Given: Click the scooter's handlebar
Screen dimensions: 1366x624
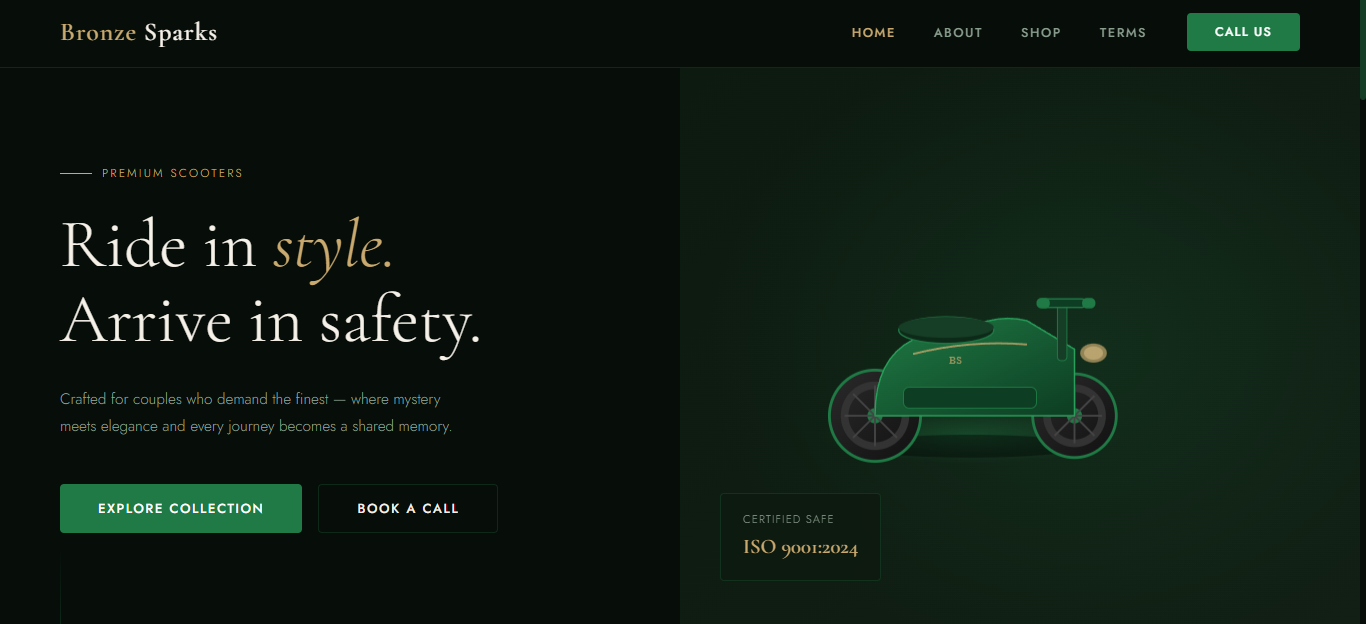Looking at the screenshot, I should [1066, 303].
